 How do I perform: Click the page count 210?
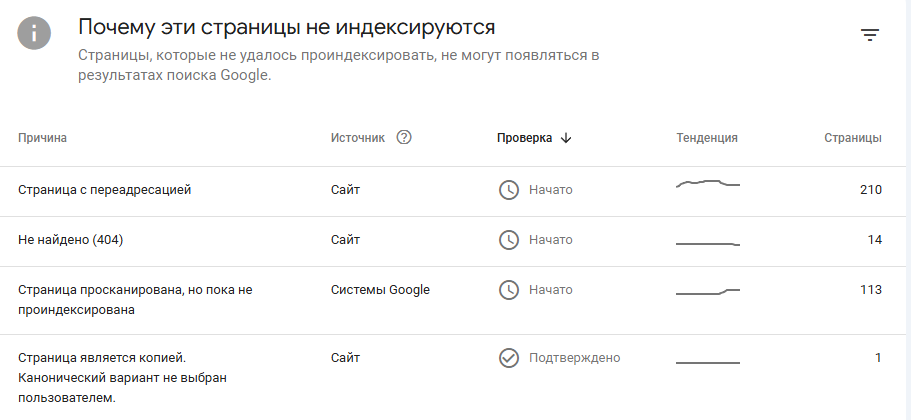pyautogui.click(x=871, y=190)
